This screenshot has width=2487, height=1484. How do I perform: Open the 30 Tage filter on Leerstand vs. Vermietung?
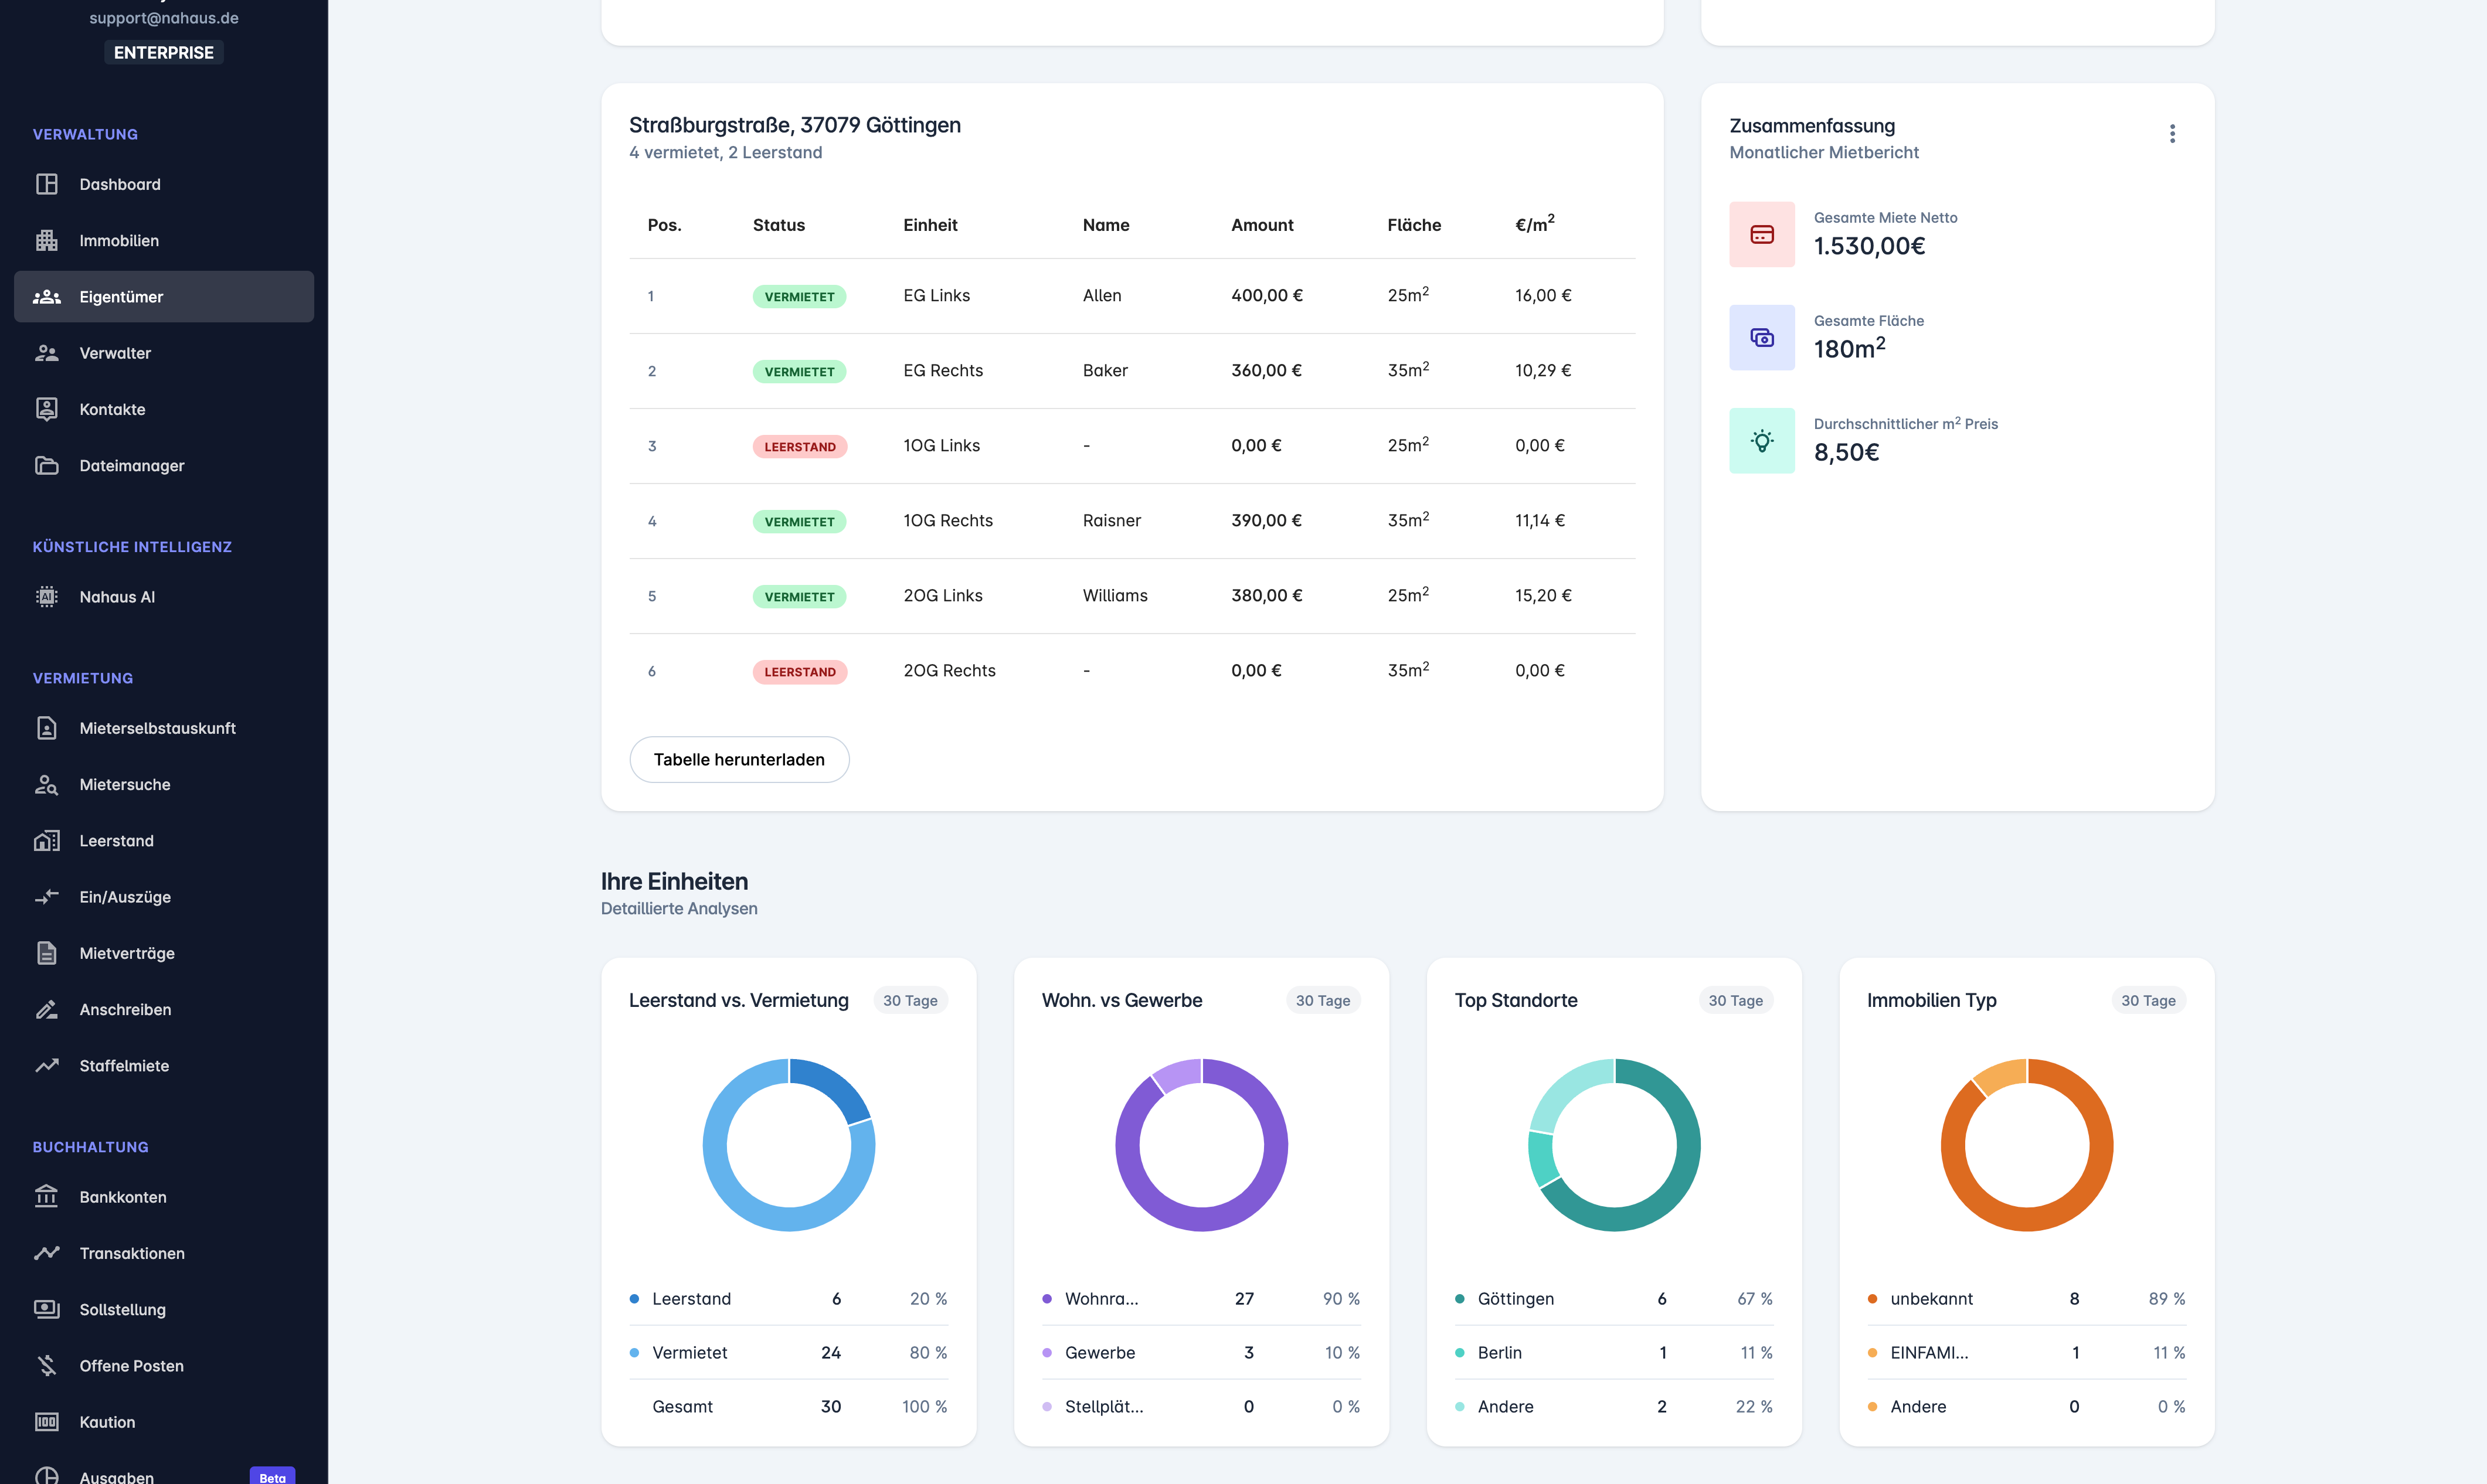[910, 1000]
